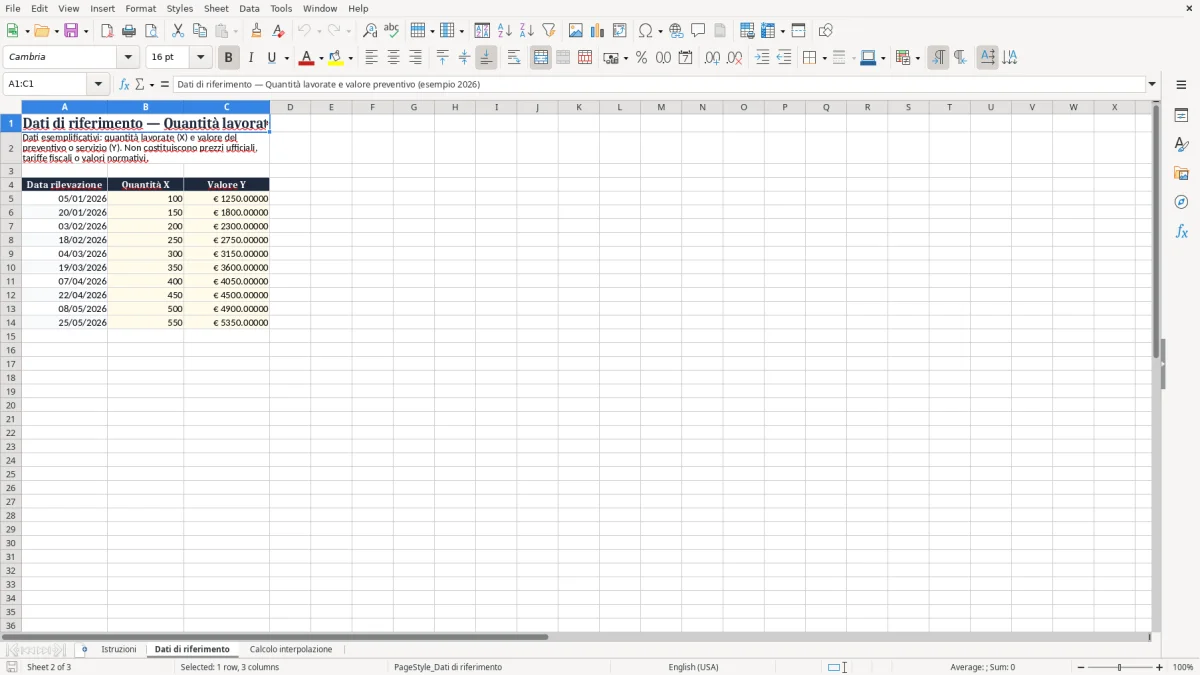Insert Chart toolbar icon
Screen dimensions: 1200x675
(x=598, y=31)
